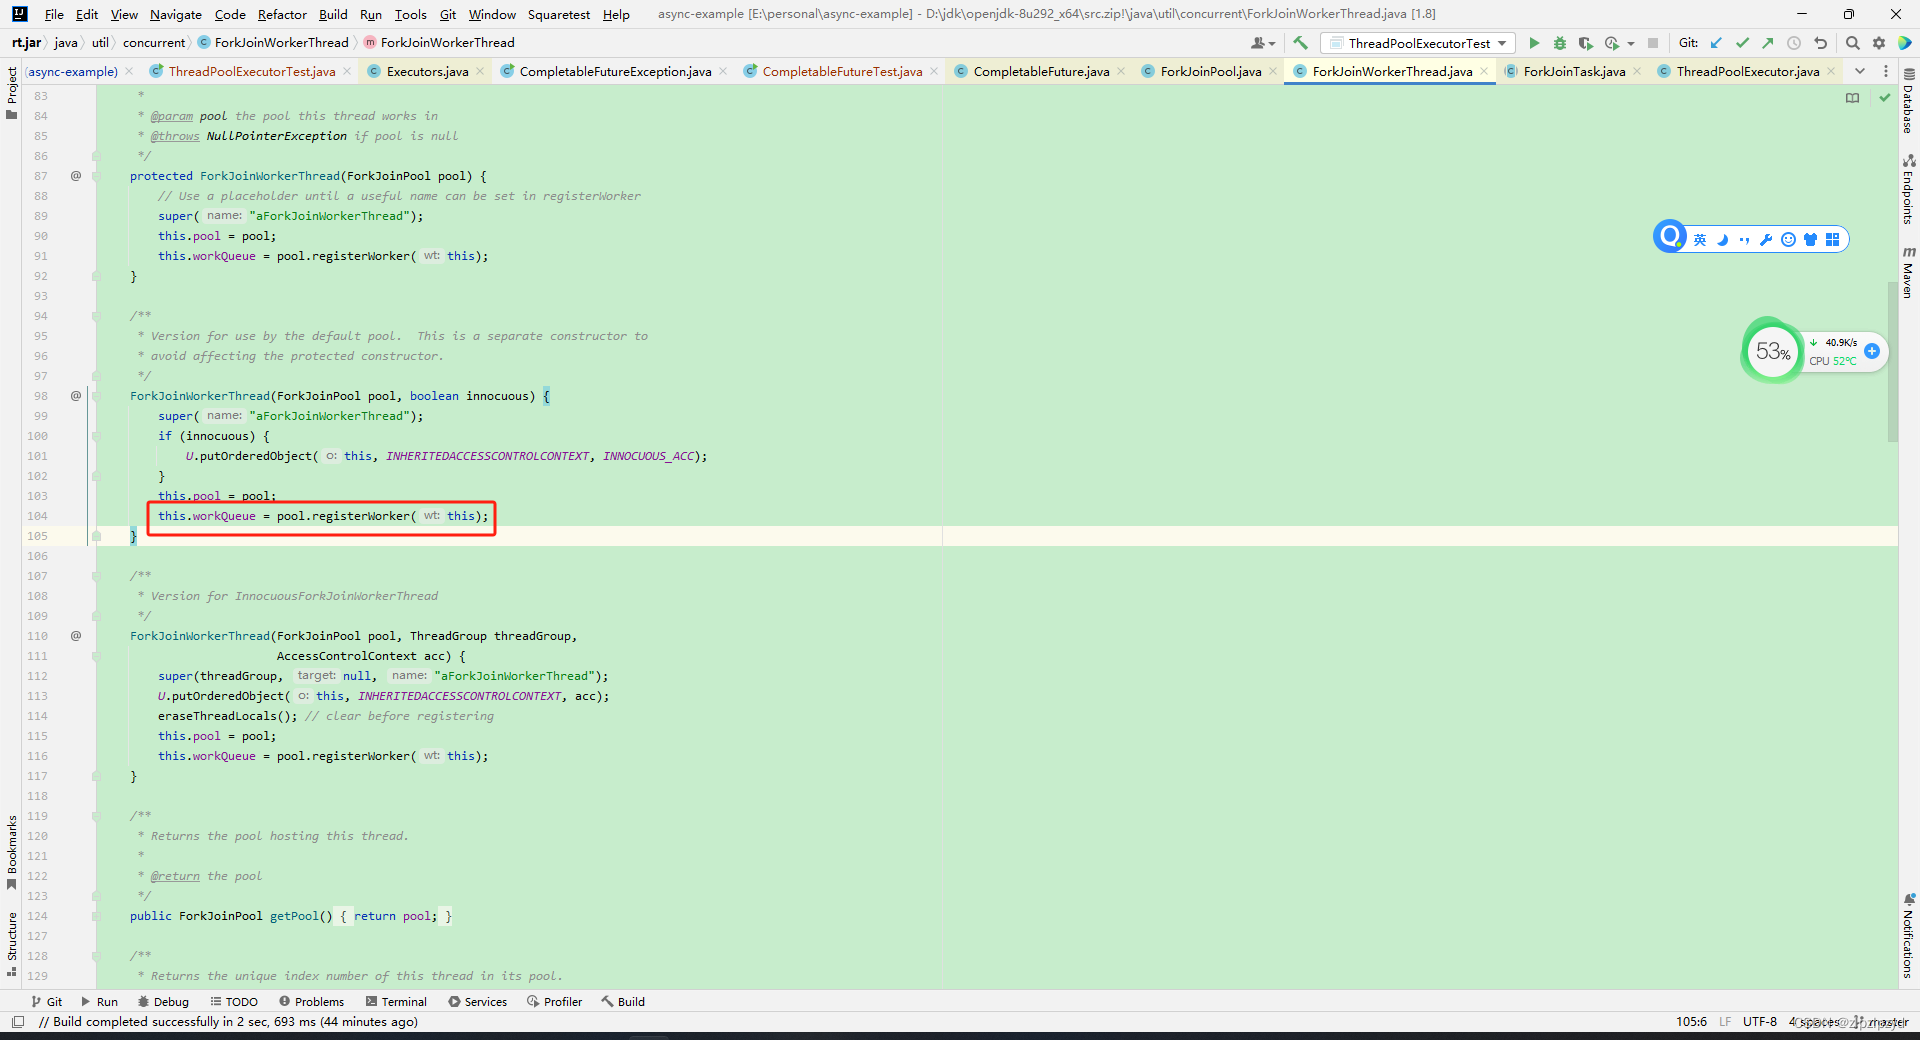Push commits via Git green arrow
The height and width of the screenshot is (1040, 1920).
(x=1768, y=43)
